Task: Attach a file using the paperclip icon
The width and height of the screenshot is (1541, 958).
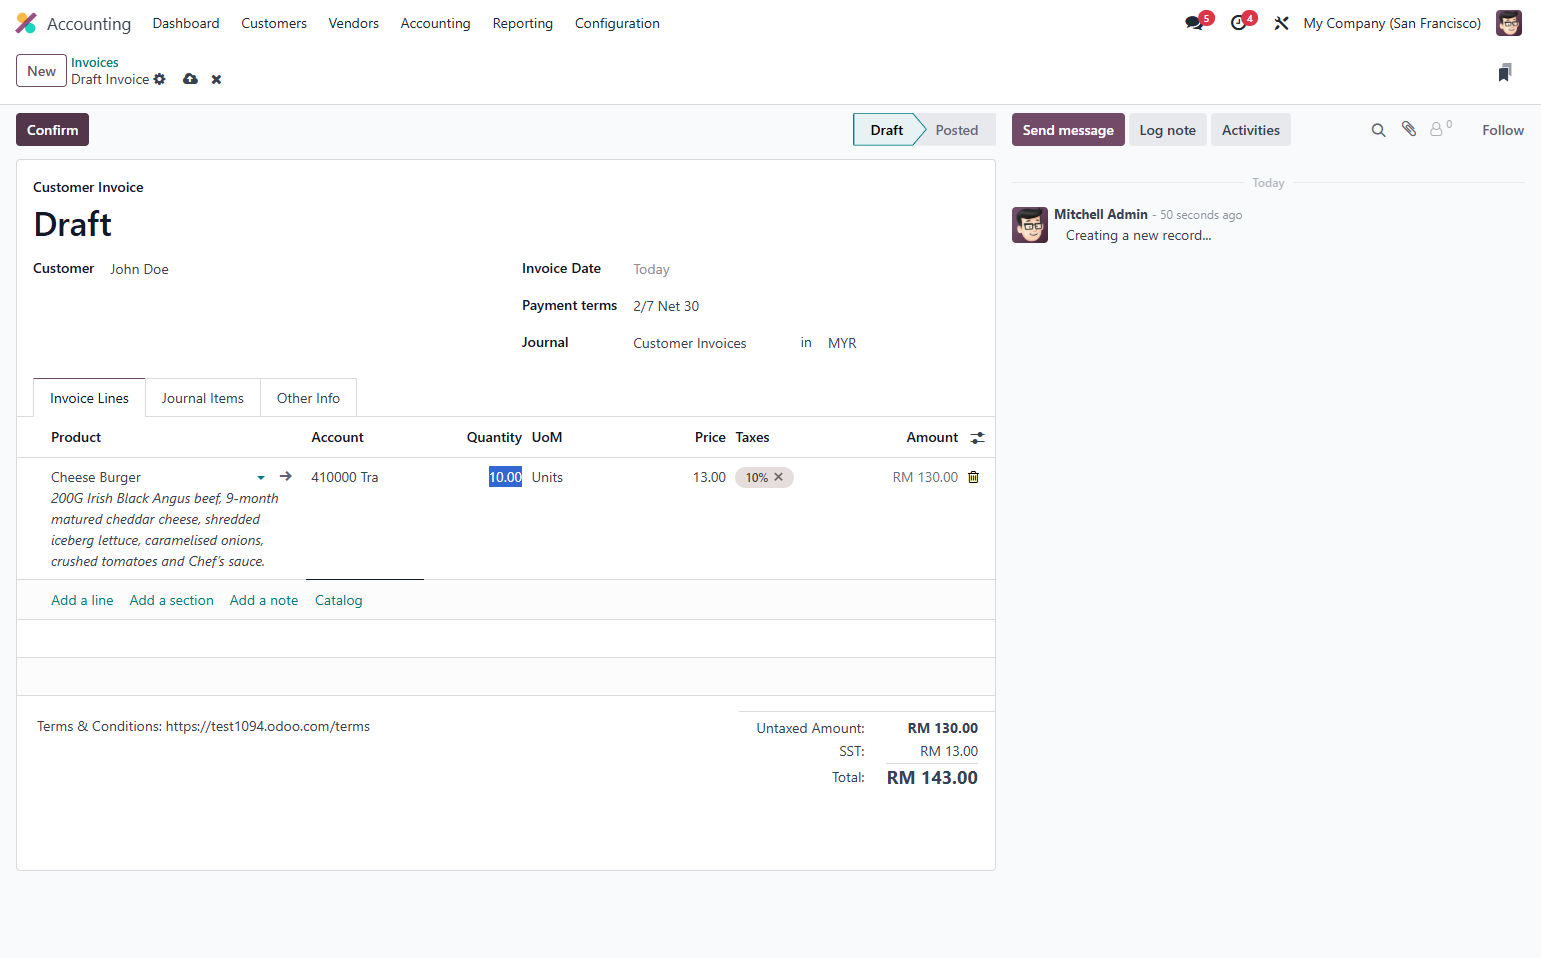Action: point(1409,129)
